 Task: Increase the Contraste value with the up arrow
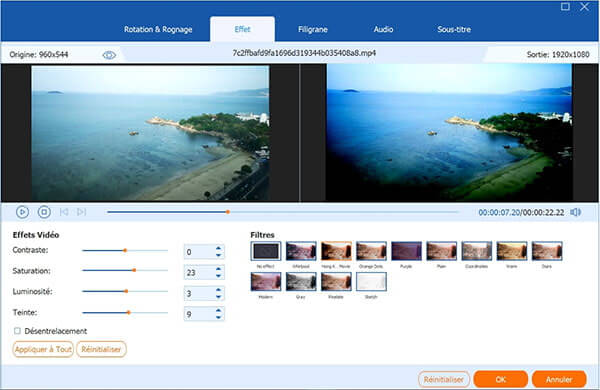218,248
